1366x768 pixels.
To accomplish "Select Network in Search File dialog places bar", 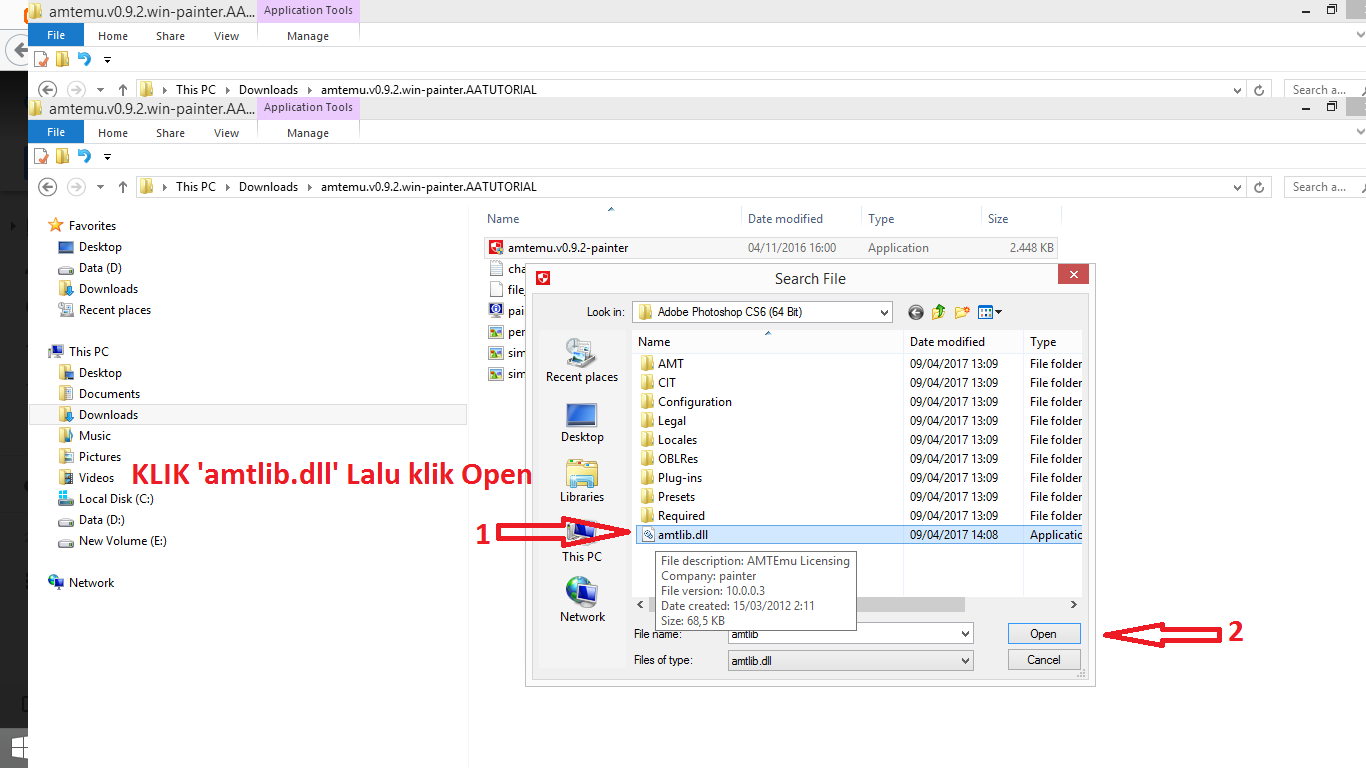I will [x=582, y=600].
